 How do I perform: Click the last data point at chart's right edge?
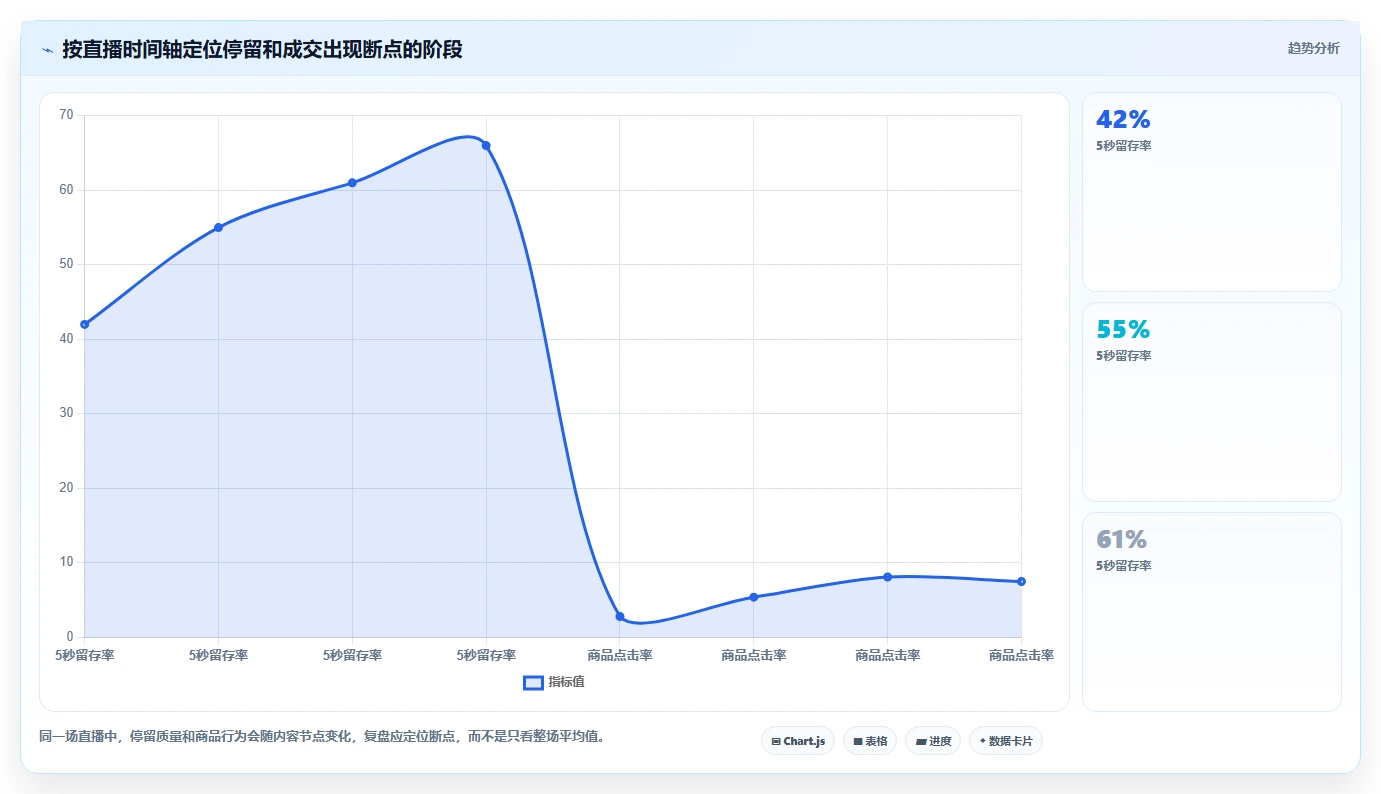tap(1021, 581)
